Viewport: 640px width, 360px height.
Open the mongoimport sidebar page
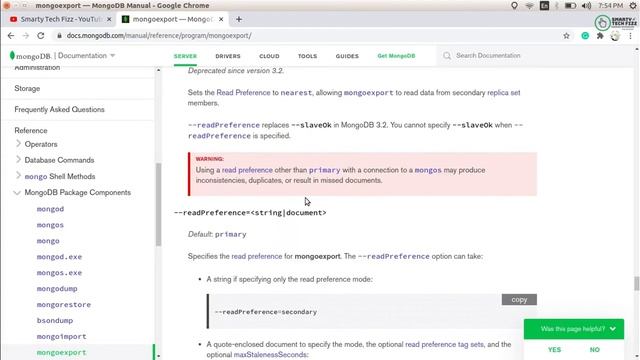click(61, 336)
